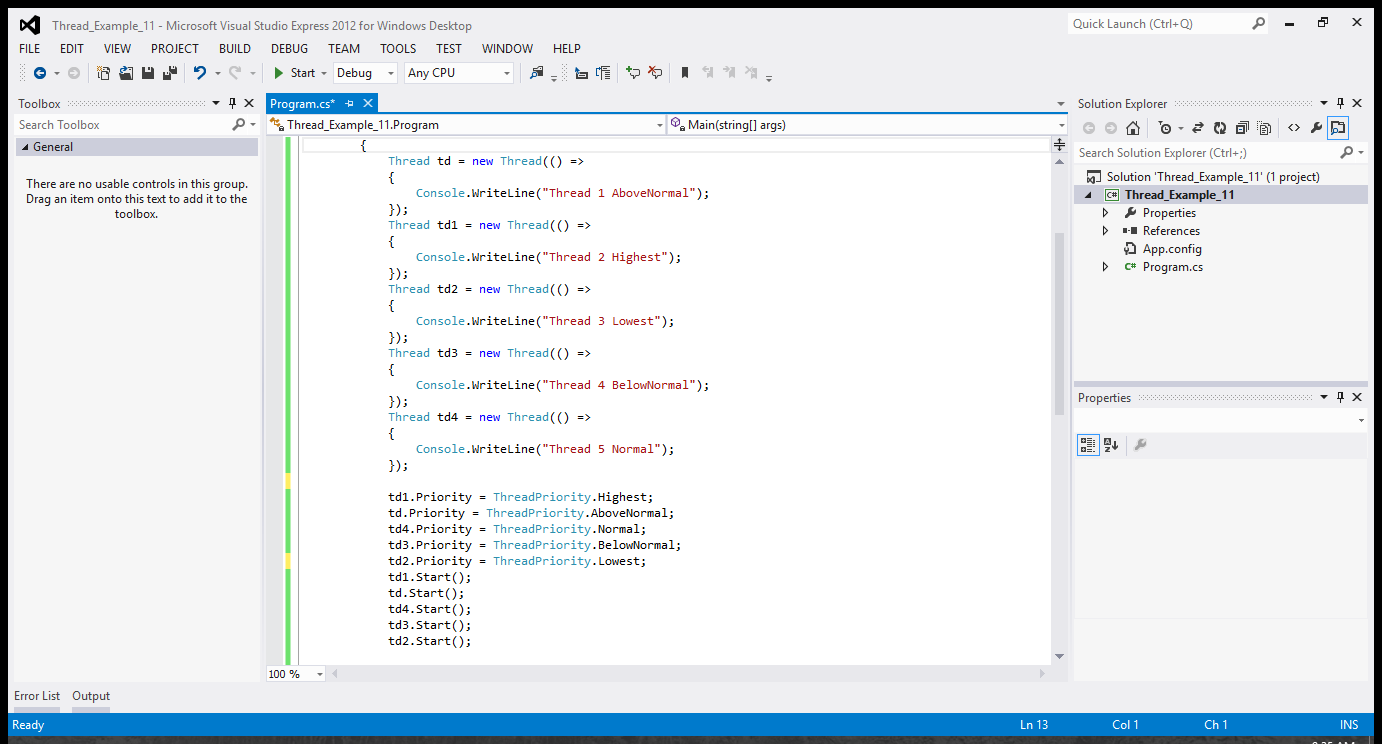Click the Find in Files toolbar icon
Image resolution: width=1382 pixels, height=744 pixels.
click(x=537, y=73)
